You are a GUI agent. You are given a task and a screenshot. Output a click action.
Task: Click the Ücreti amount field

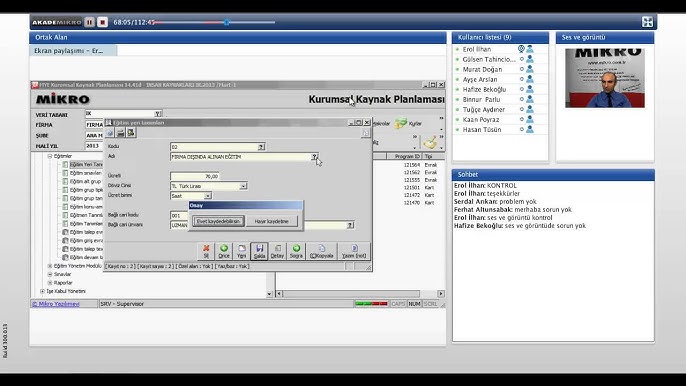(195, 176)
